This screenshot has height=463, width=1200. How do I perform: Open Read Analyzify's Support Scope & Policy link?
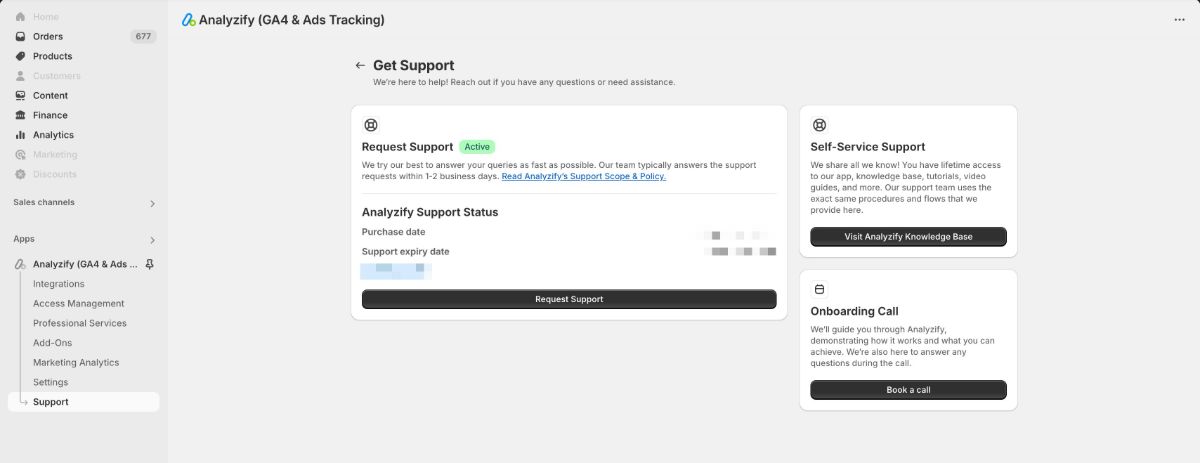pos(584,176)
